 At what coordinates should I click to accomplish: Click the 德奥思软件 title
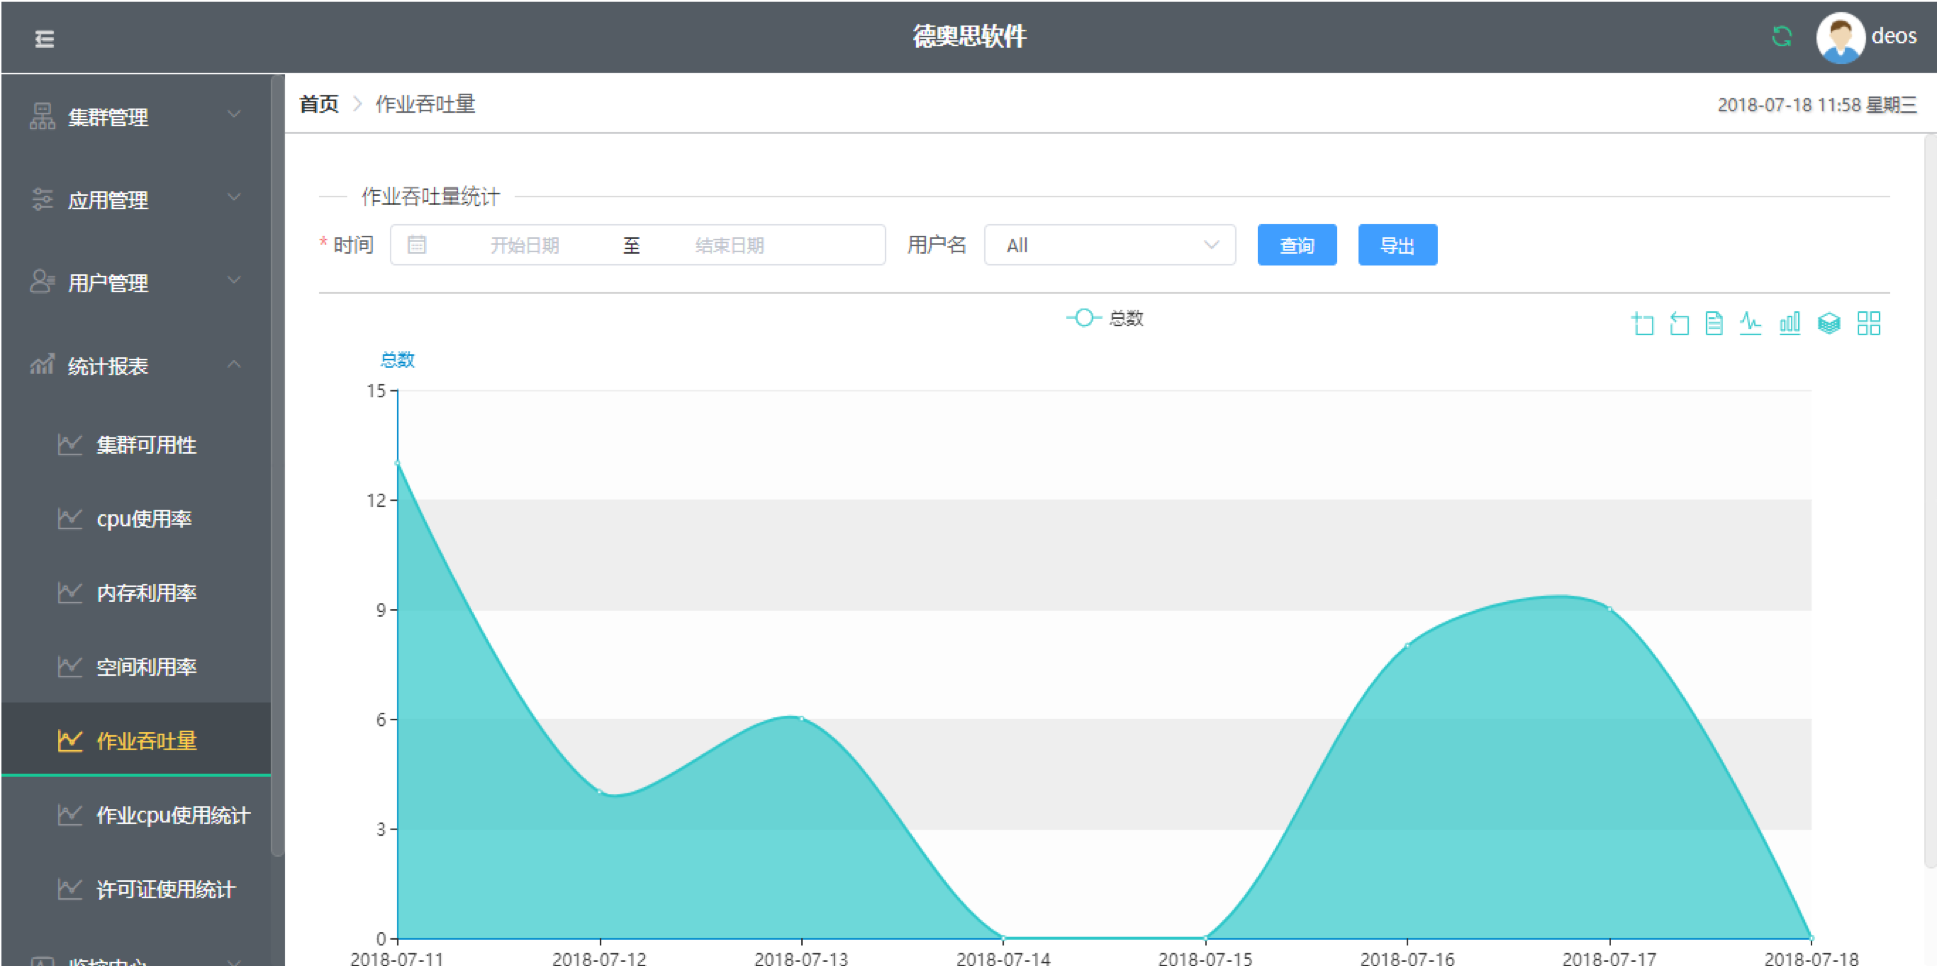point(969,37)
